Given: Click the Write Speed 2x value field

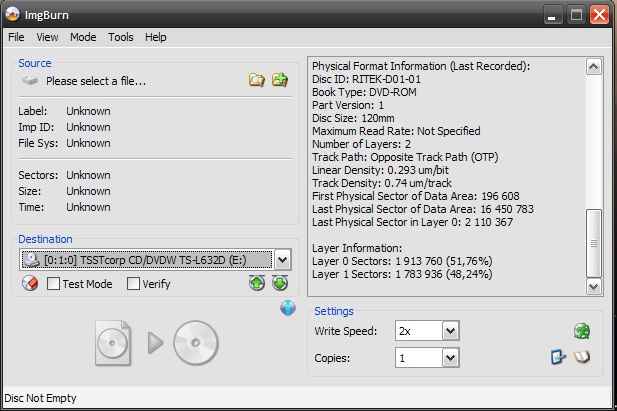Looking at the screenshot, I should 419,331.
